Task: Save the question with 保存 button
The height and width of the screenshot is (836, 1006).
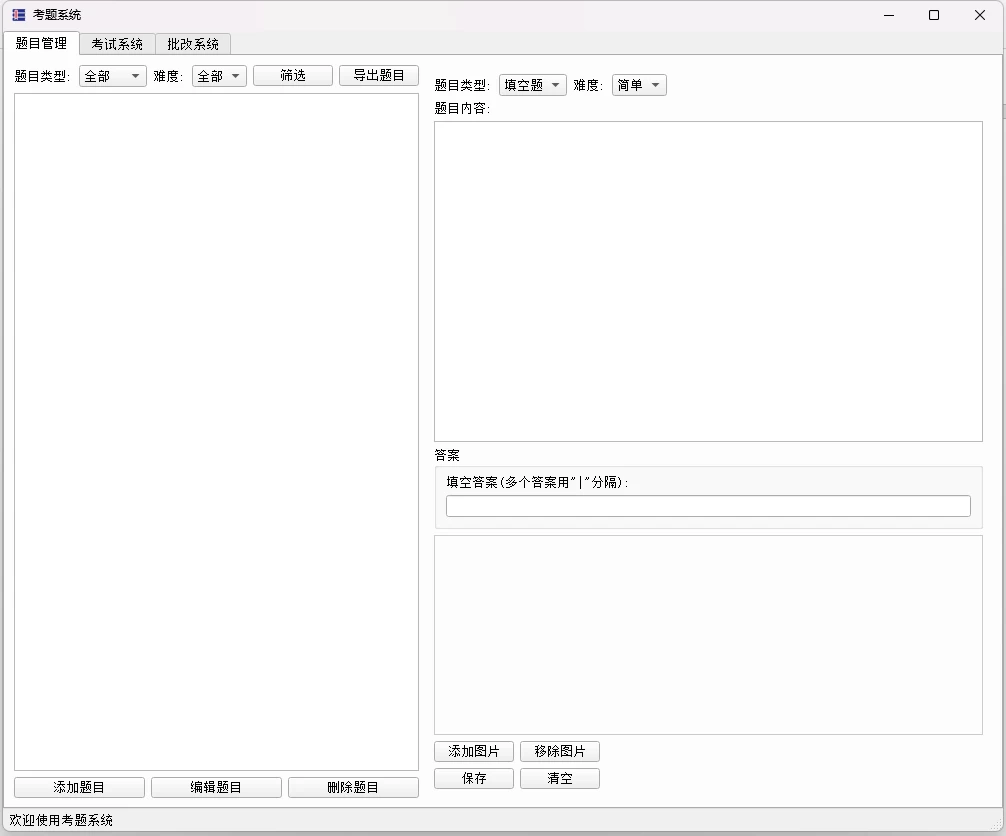Action: [x=474, y=779]
